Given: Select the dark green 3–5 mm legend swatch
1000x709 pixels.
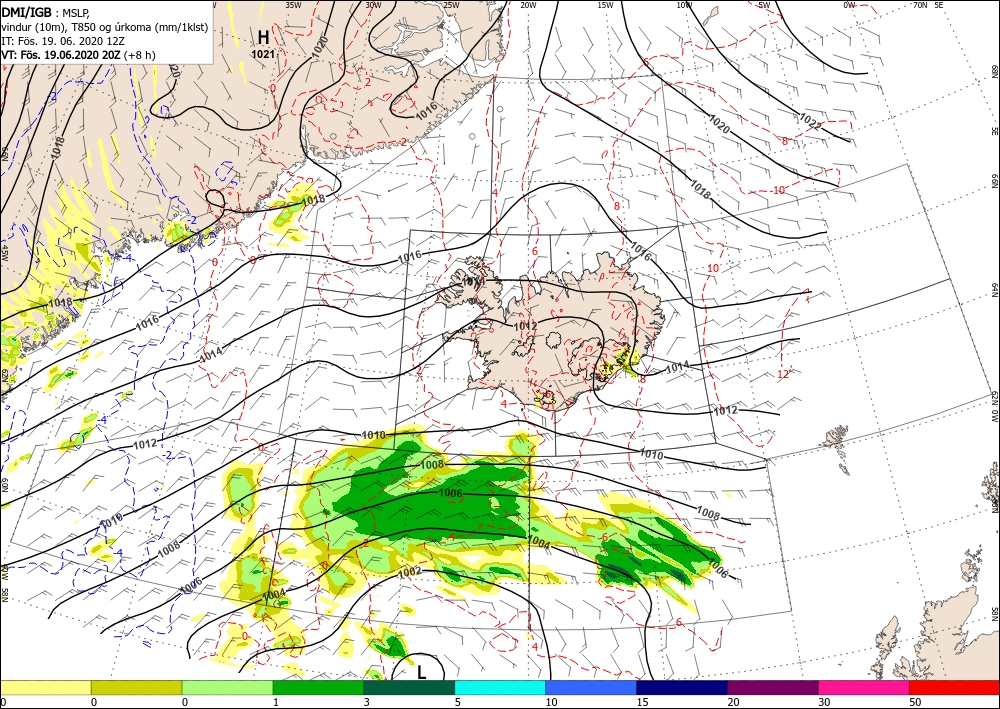Looking at the screenshot, I should tap(409, 687).
